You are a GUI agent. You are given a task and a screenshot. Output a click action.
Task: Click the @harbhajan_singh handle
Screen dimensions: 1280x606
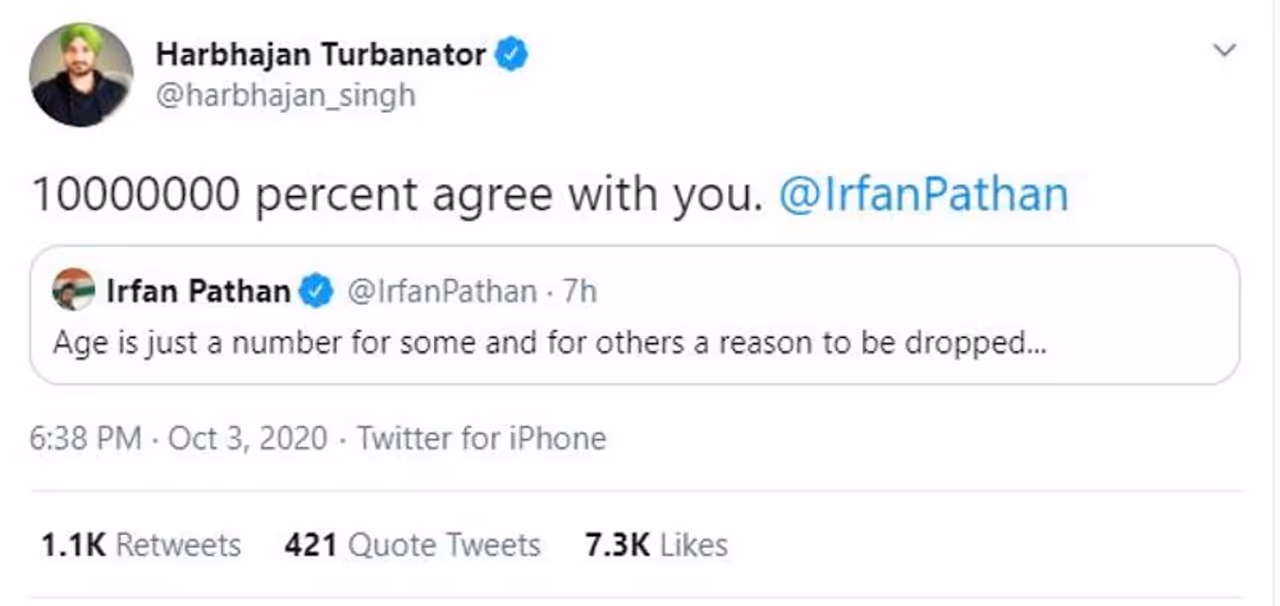[x=284, y=96]
